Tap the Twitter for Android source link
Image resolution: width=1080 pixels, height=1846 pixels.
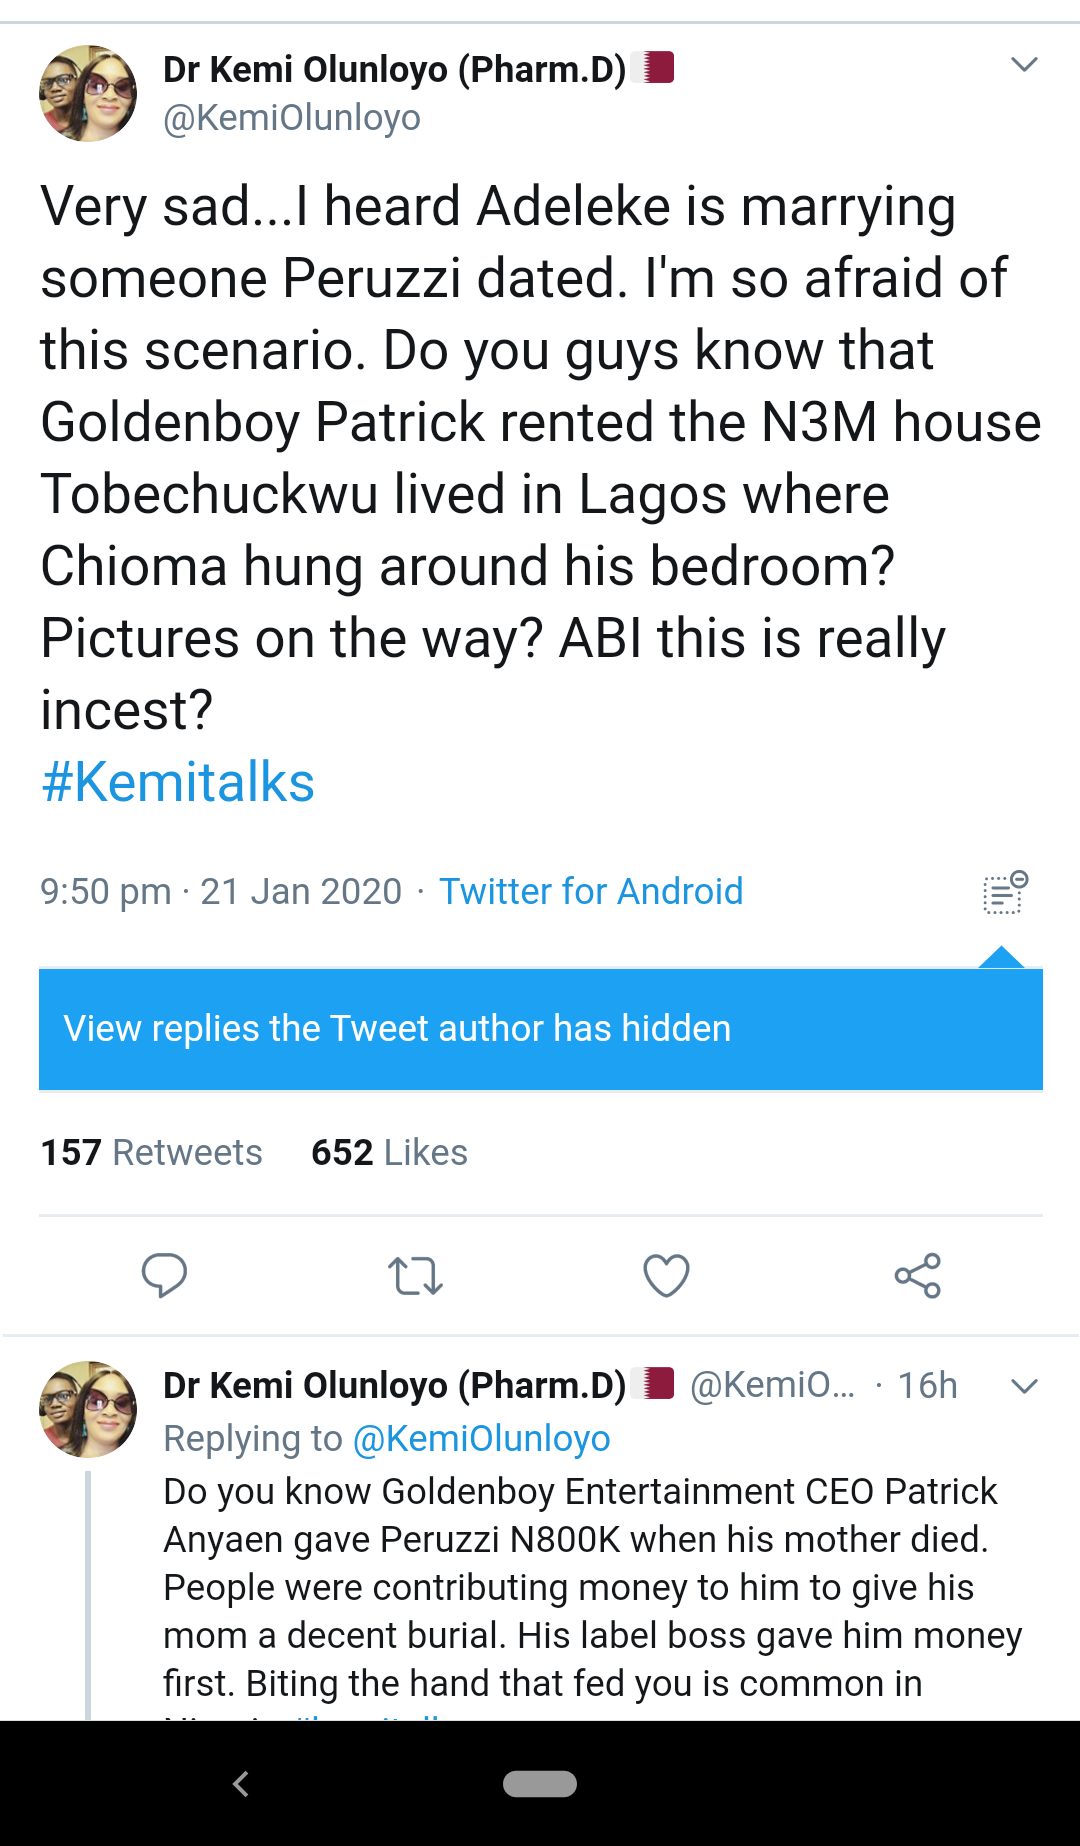pyautogui.click(x=591, y=891)
